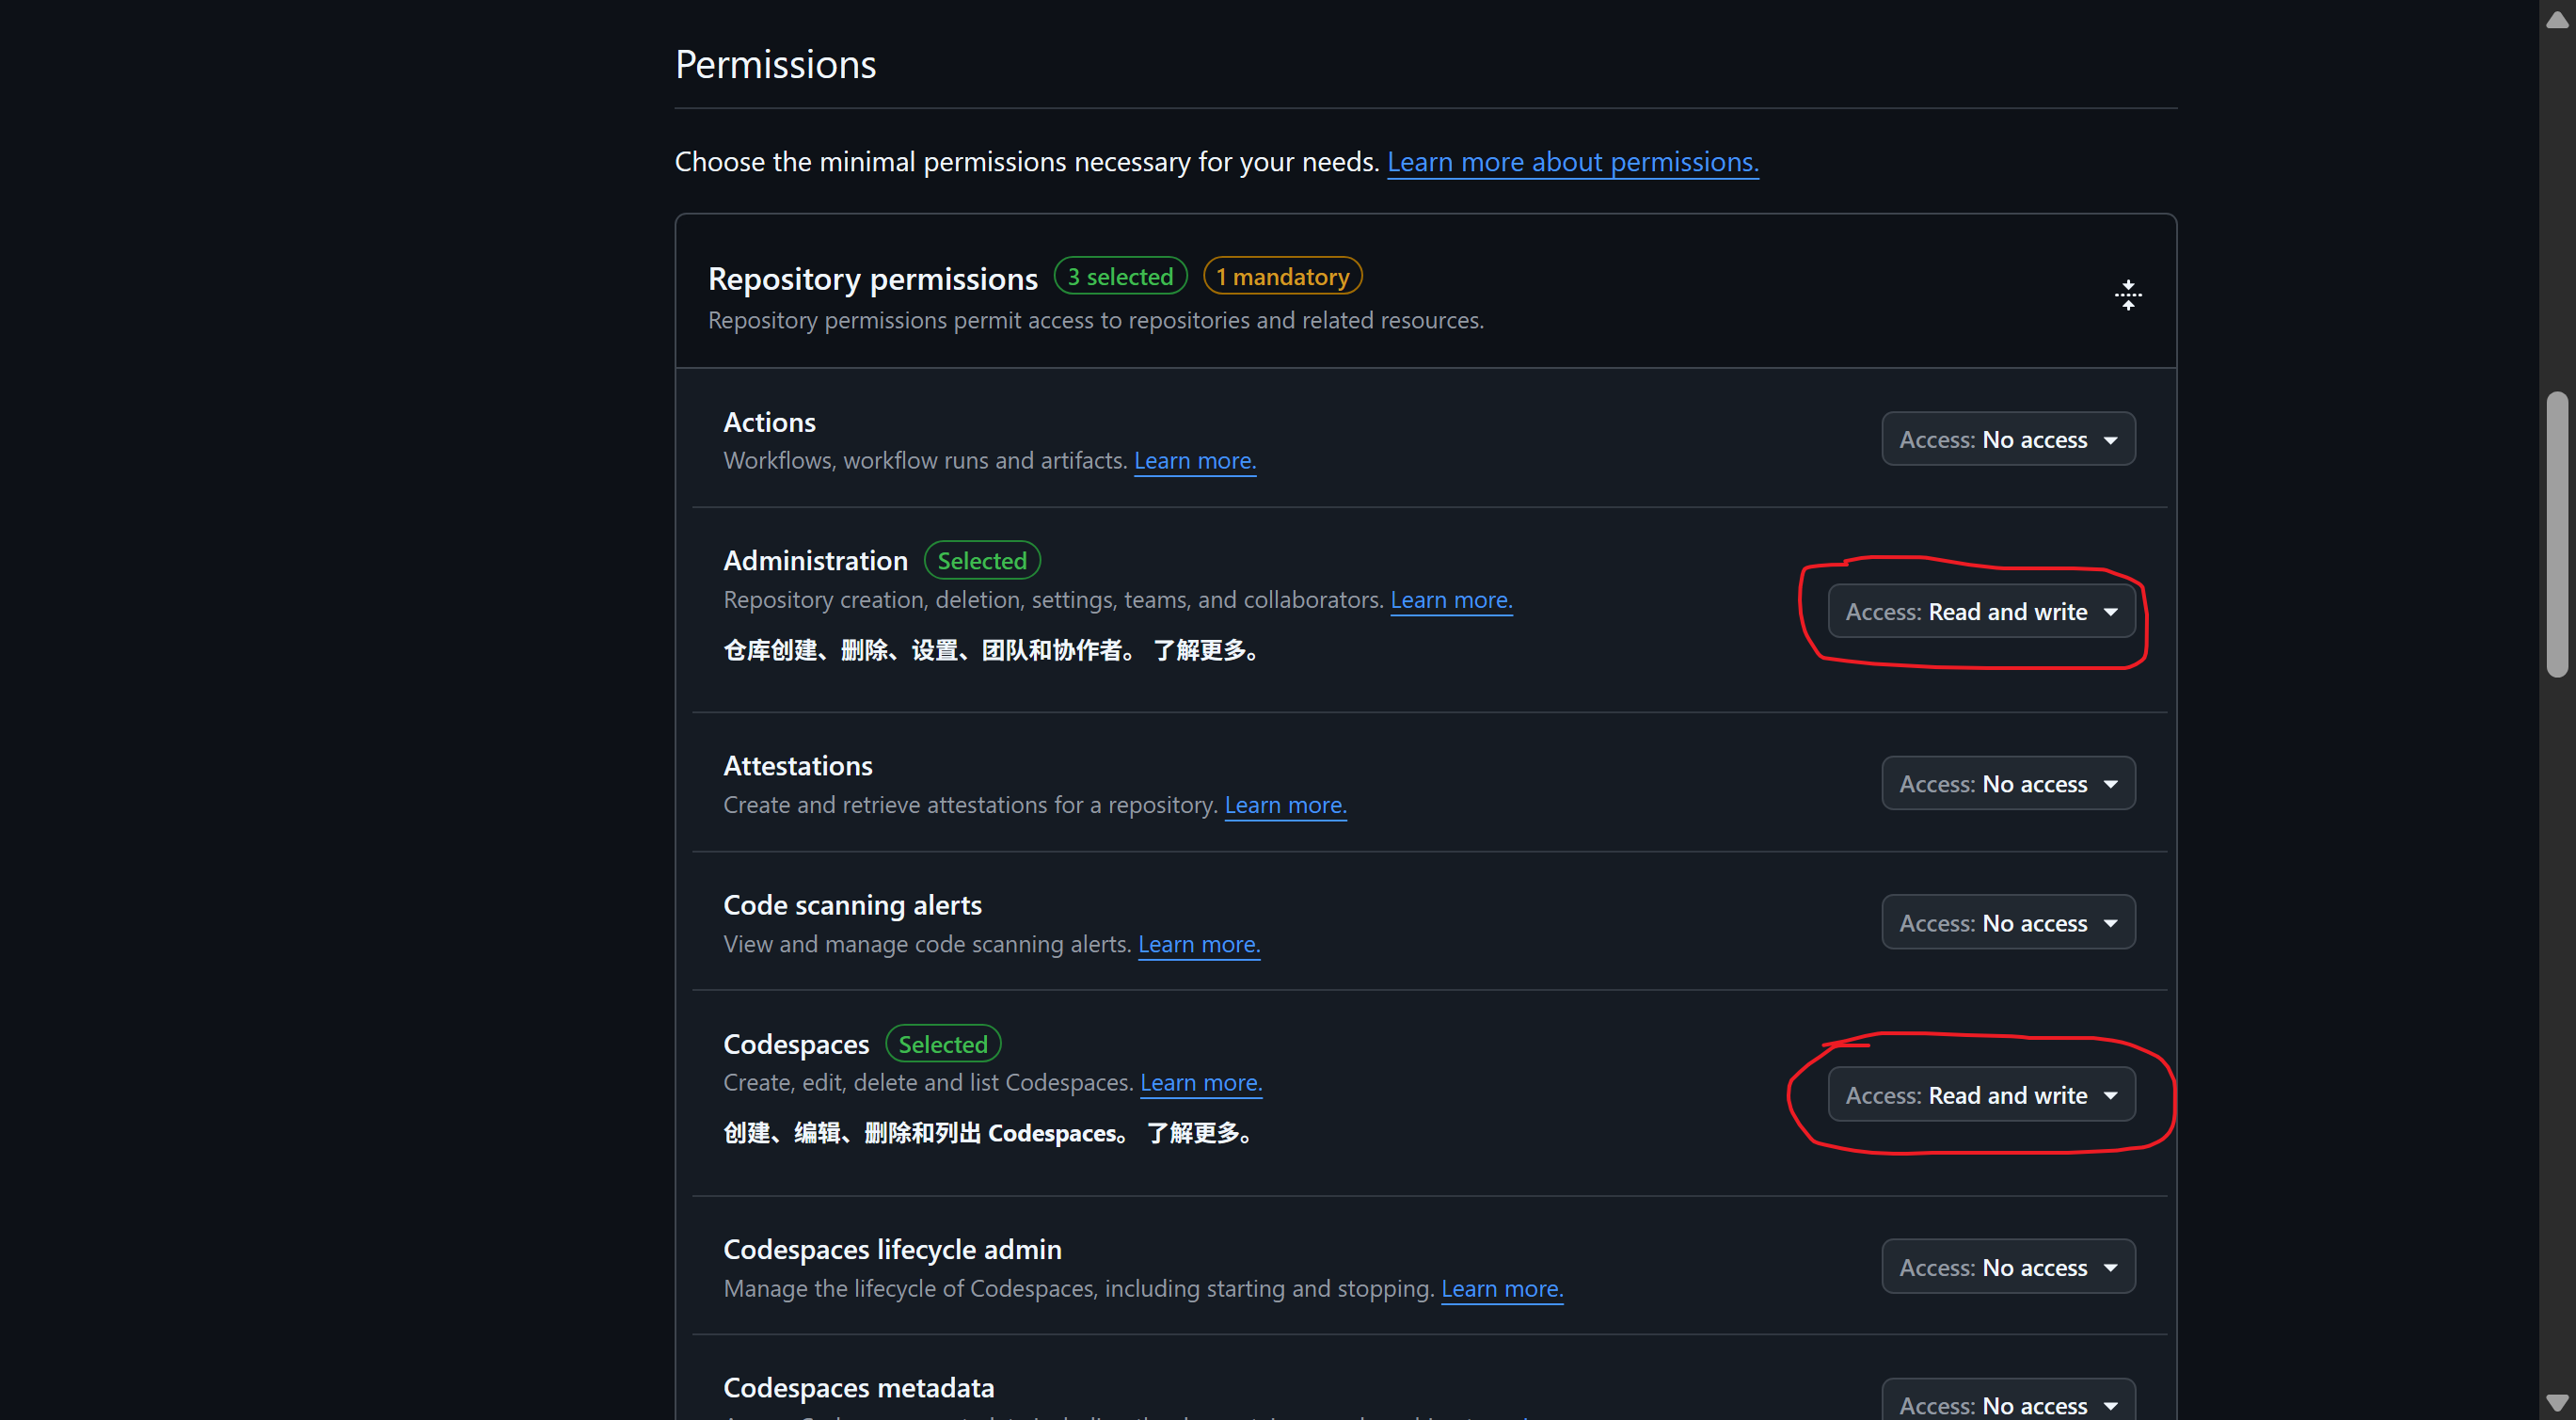Image resolution: width=2576 pixels, height=1420 pixels.
Task: Click Learn more under Codespaces lifecycle admin
Action: point(1501,1288)
